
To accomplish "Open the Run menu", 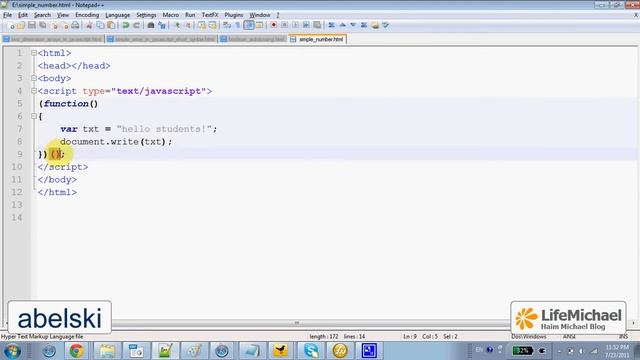I will click(x=190, y=15).
